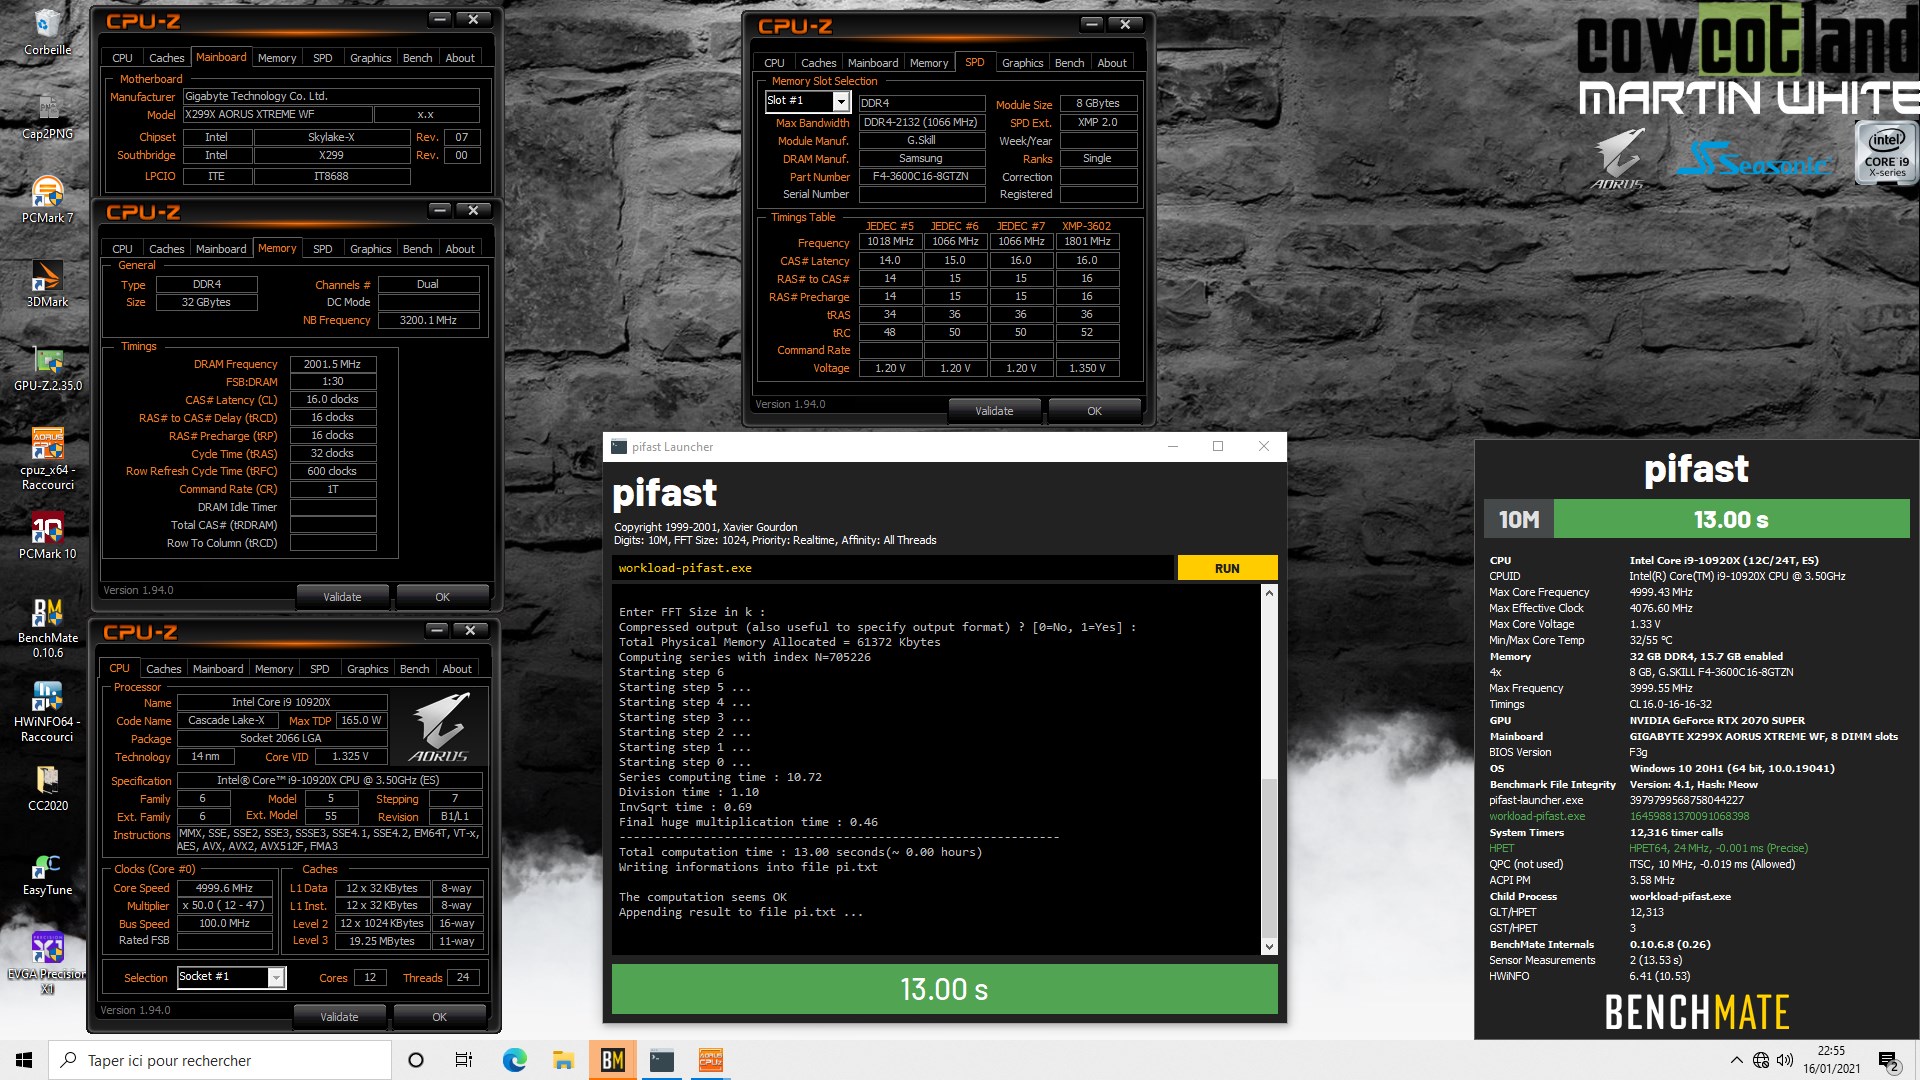Open Microsoft Edge from the taskbar
Viewport: 1920px width, 1080px height.
coord(514,1060)
